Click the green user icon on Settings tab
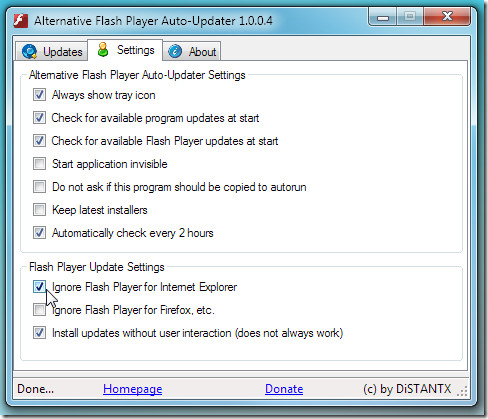 click(103, 50)
